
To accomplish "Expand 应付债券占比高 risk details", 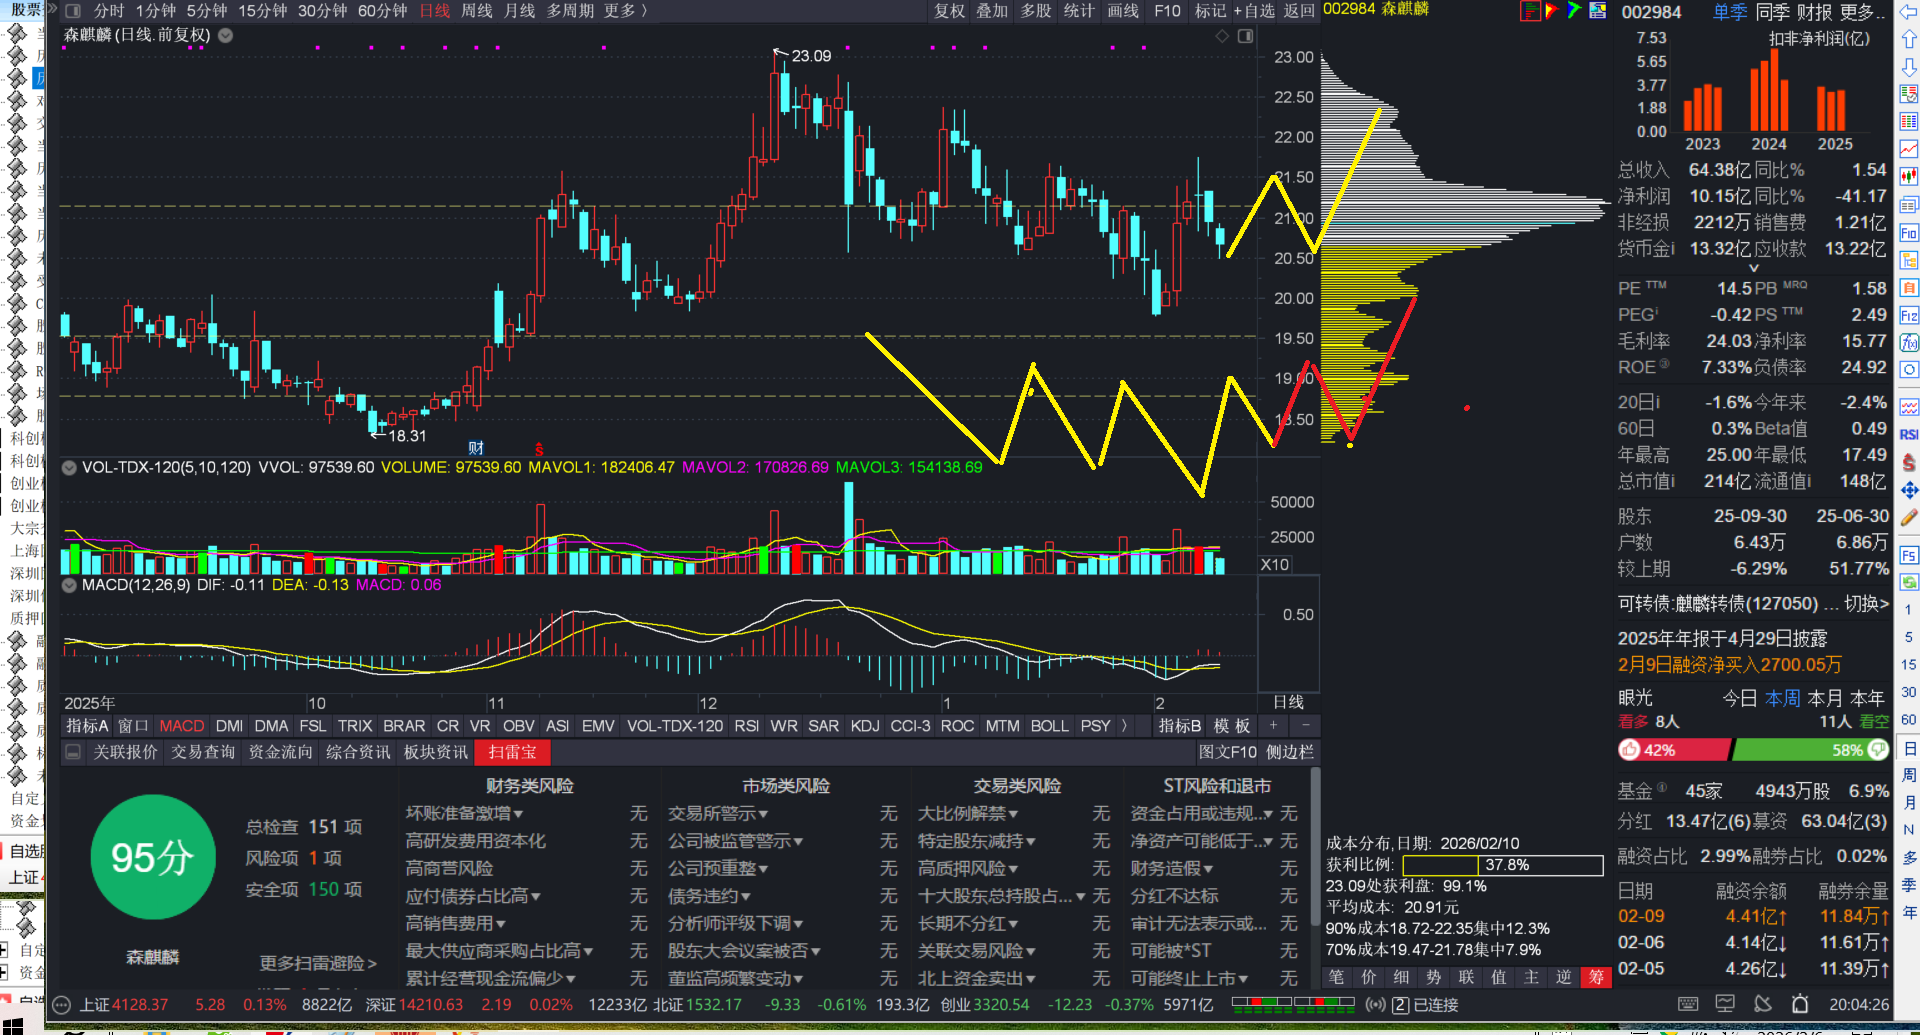I will coord(473,896).
